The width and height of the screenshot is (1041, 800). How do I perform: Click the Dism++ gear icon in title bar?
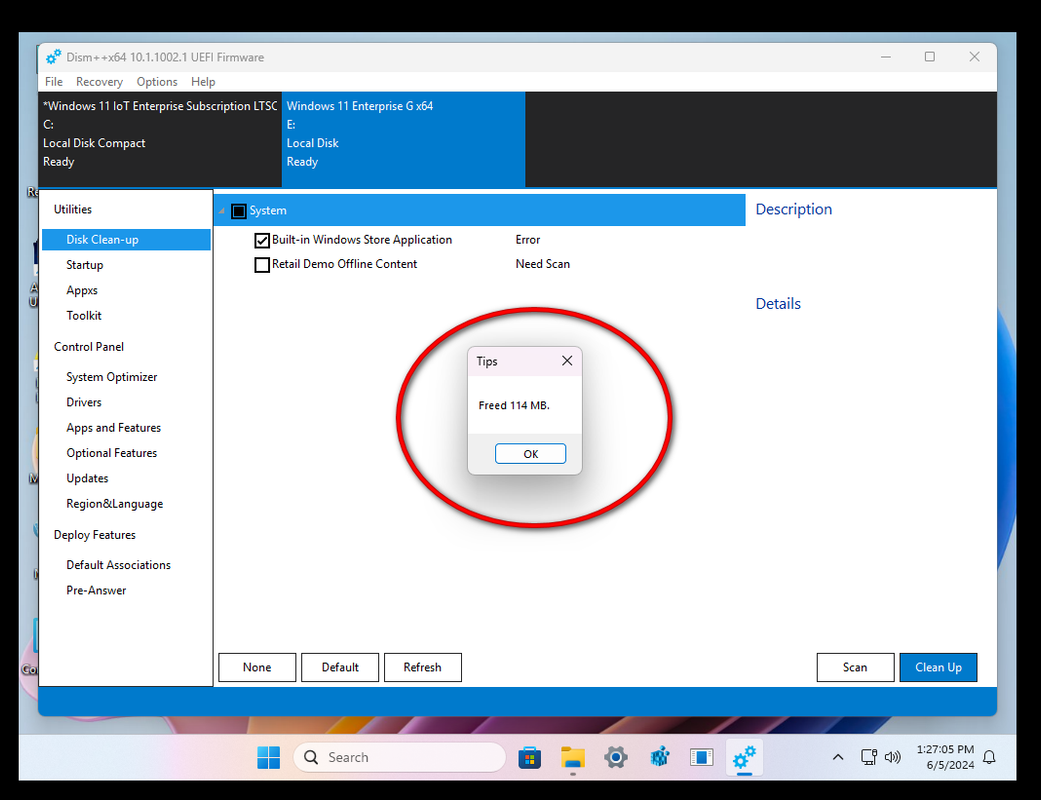[53, 57]
